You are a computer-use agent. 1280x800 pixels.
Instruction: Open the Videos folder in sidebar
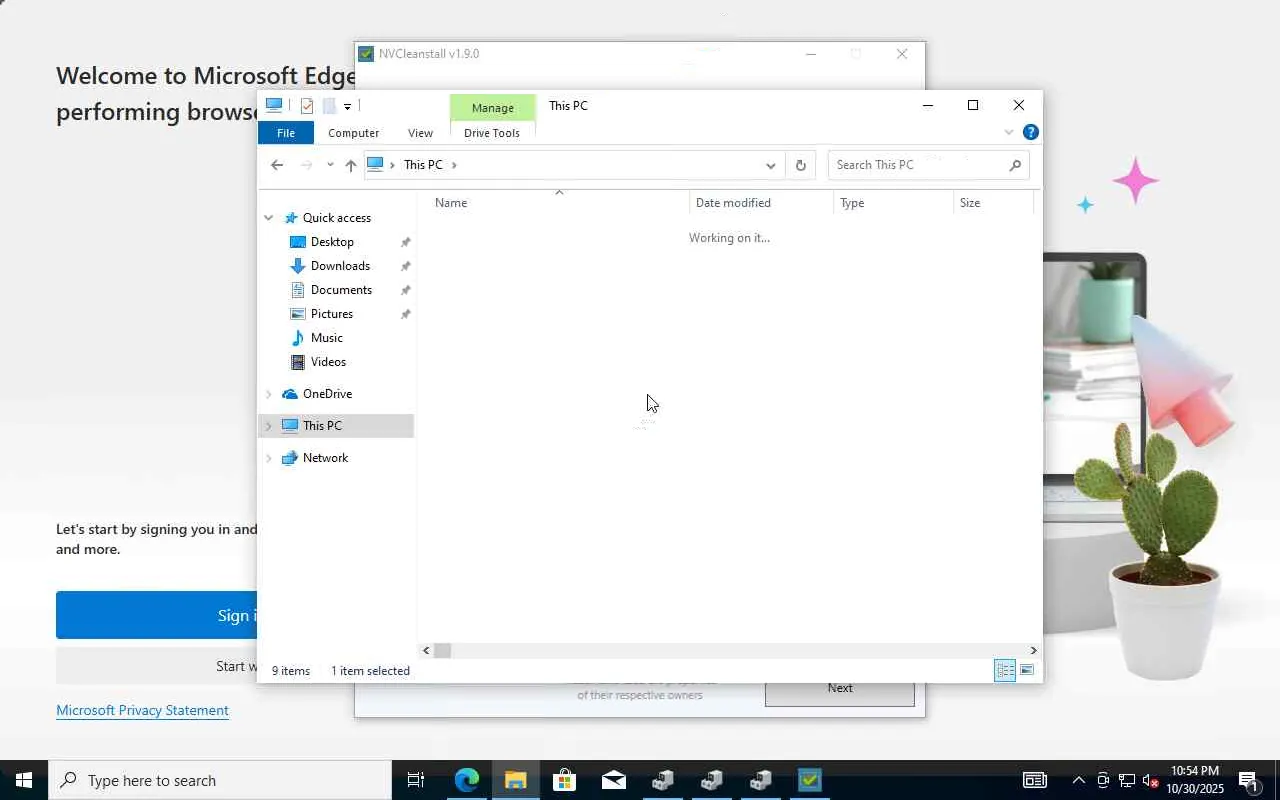pyautogui.click(x=328, y=362)
